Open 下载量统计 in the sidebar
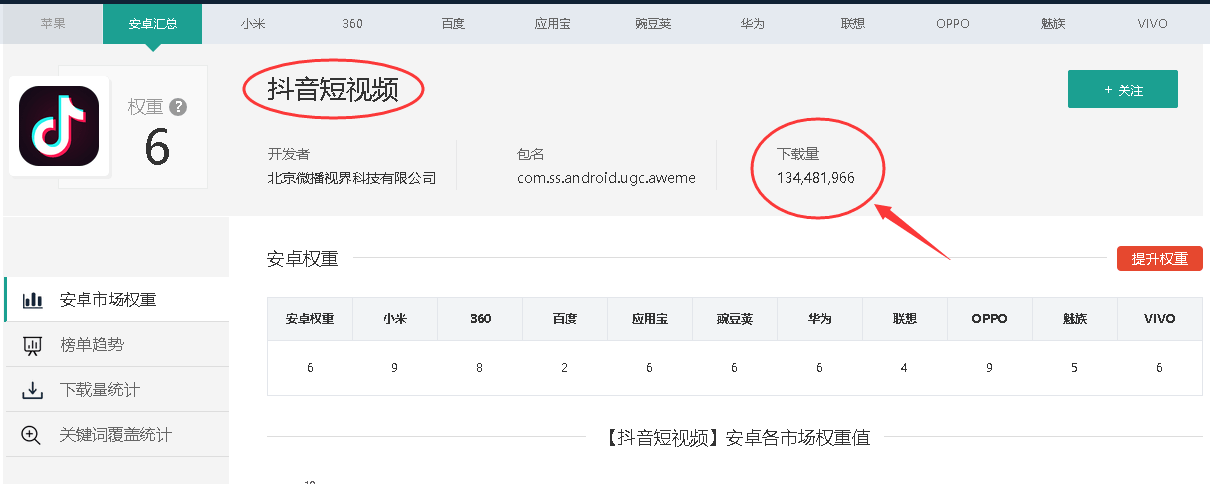Screen dimensions: 1210x484 116,390
